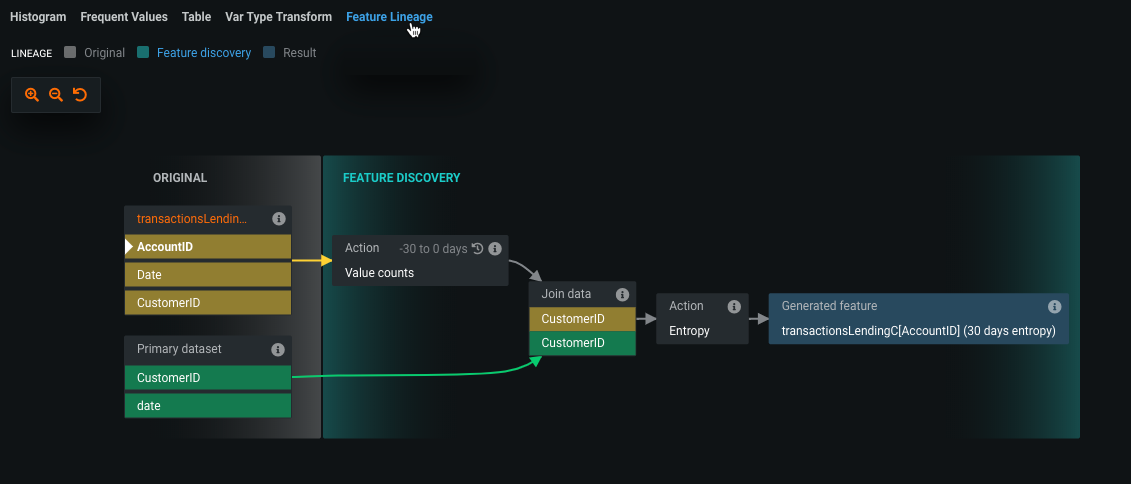Open the Frequent Values tab
This screenshot has height=484, width=1131.
click(124, 17)
